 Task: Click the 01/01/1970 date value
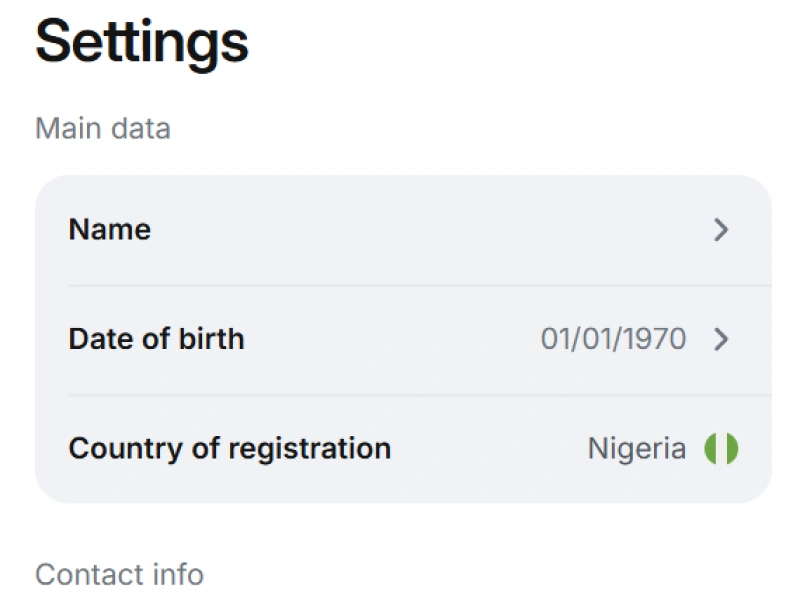click(x=613, y=339)
